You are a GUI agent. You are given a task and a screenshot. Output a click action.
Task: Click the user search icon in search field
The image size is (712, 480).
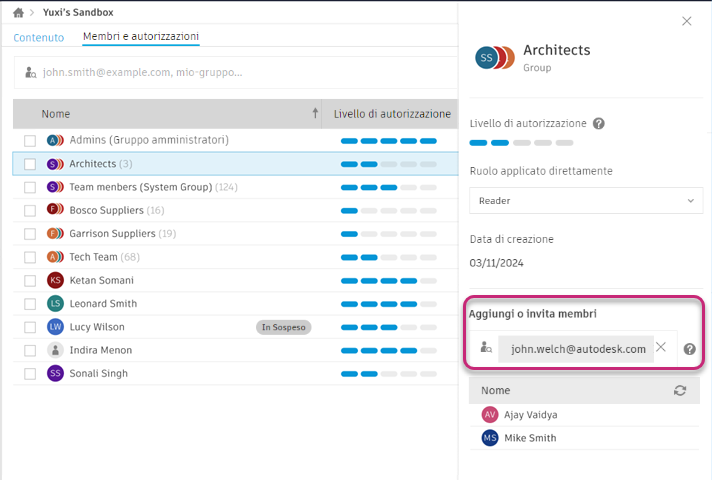tap(30, 73)
